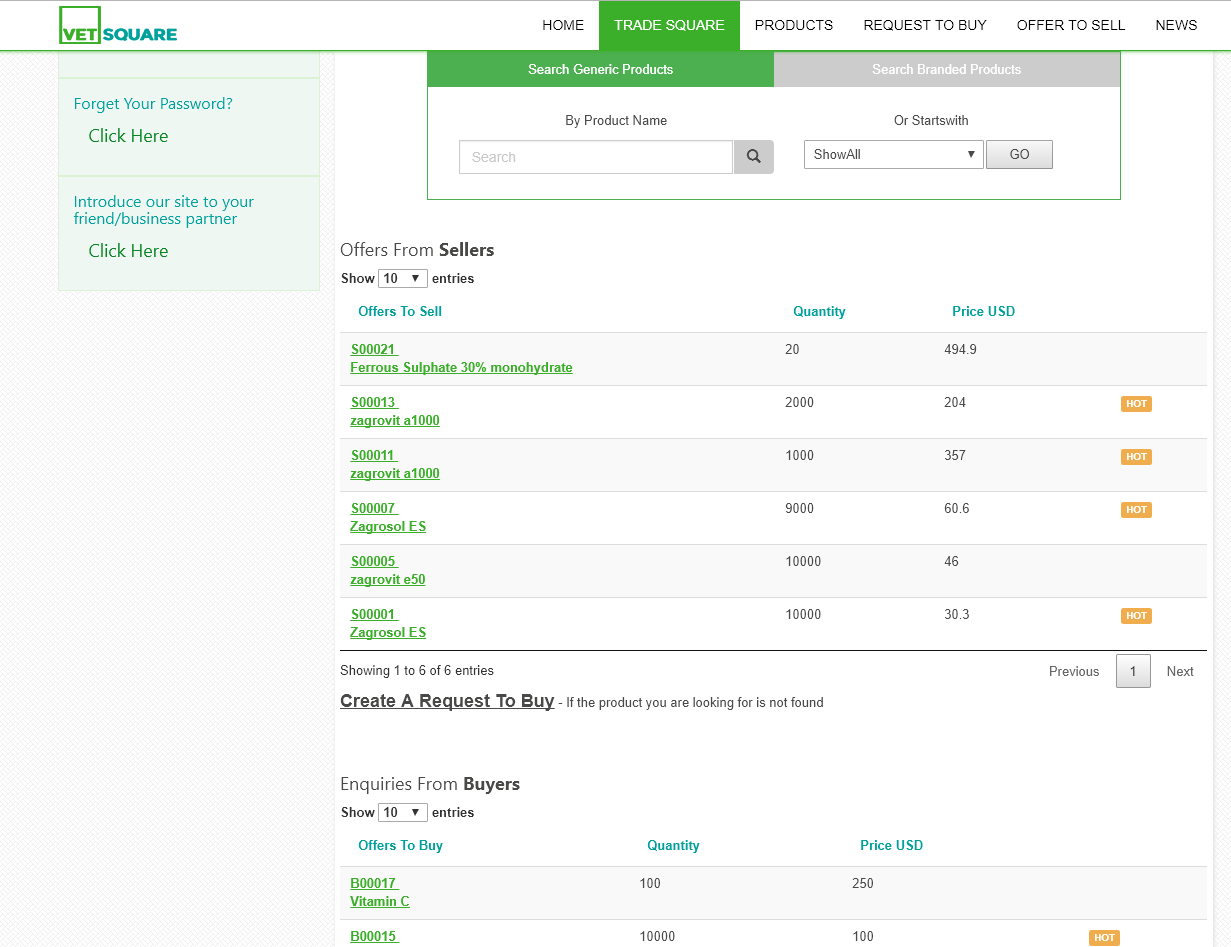Sort sellers table by Price USD
This screenshot has height=947, width=1231.
click(983, 312)
